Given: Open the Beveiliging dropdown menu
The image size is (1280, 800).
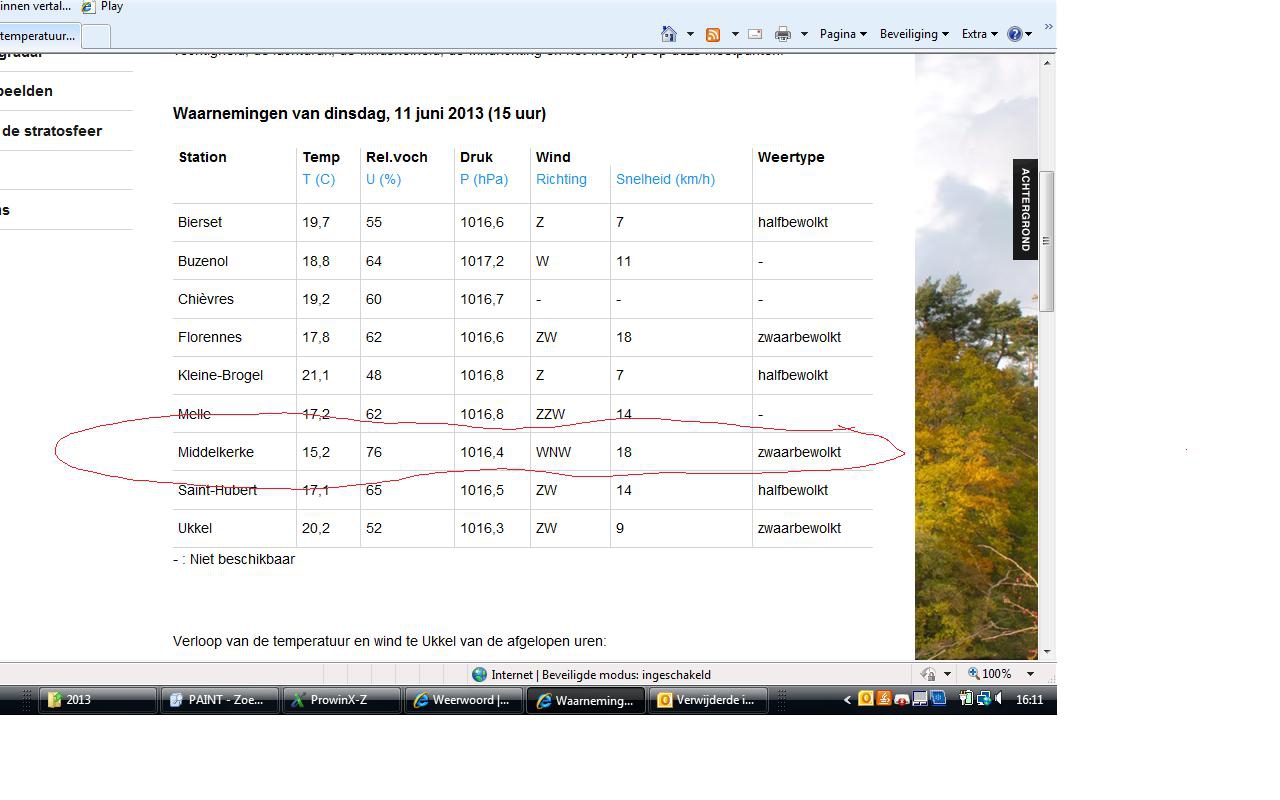Looking at the screenshot, I should [914, 34].
